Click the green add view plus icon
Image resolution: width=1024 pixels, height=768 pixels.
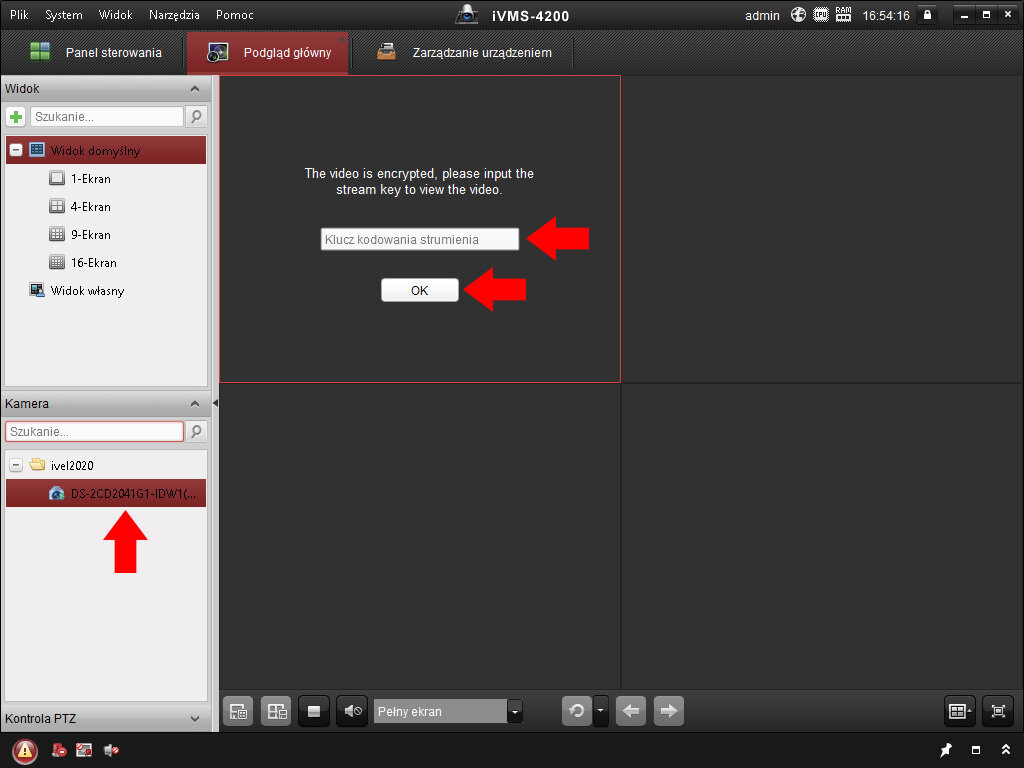pyautogui.click(x=16, y=117)
